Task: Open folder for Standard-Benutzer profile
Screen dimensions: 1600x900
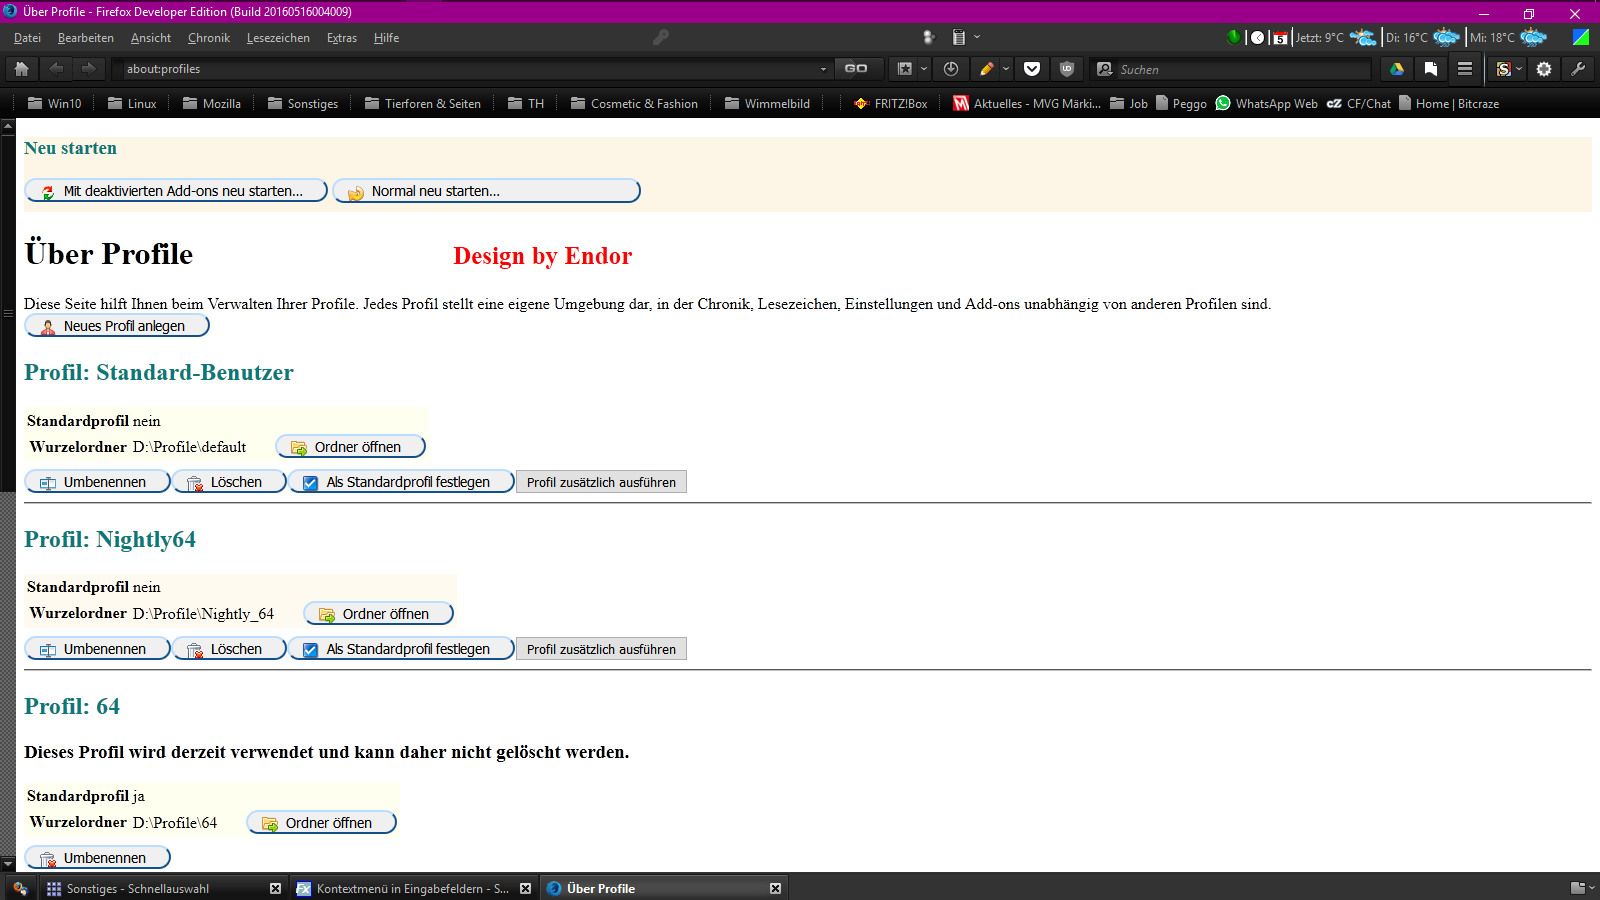Action: point(351,447)
